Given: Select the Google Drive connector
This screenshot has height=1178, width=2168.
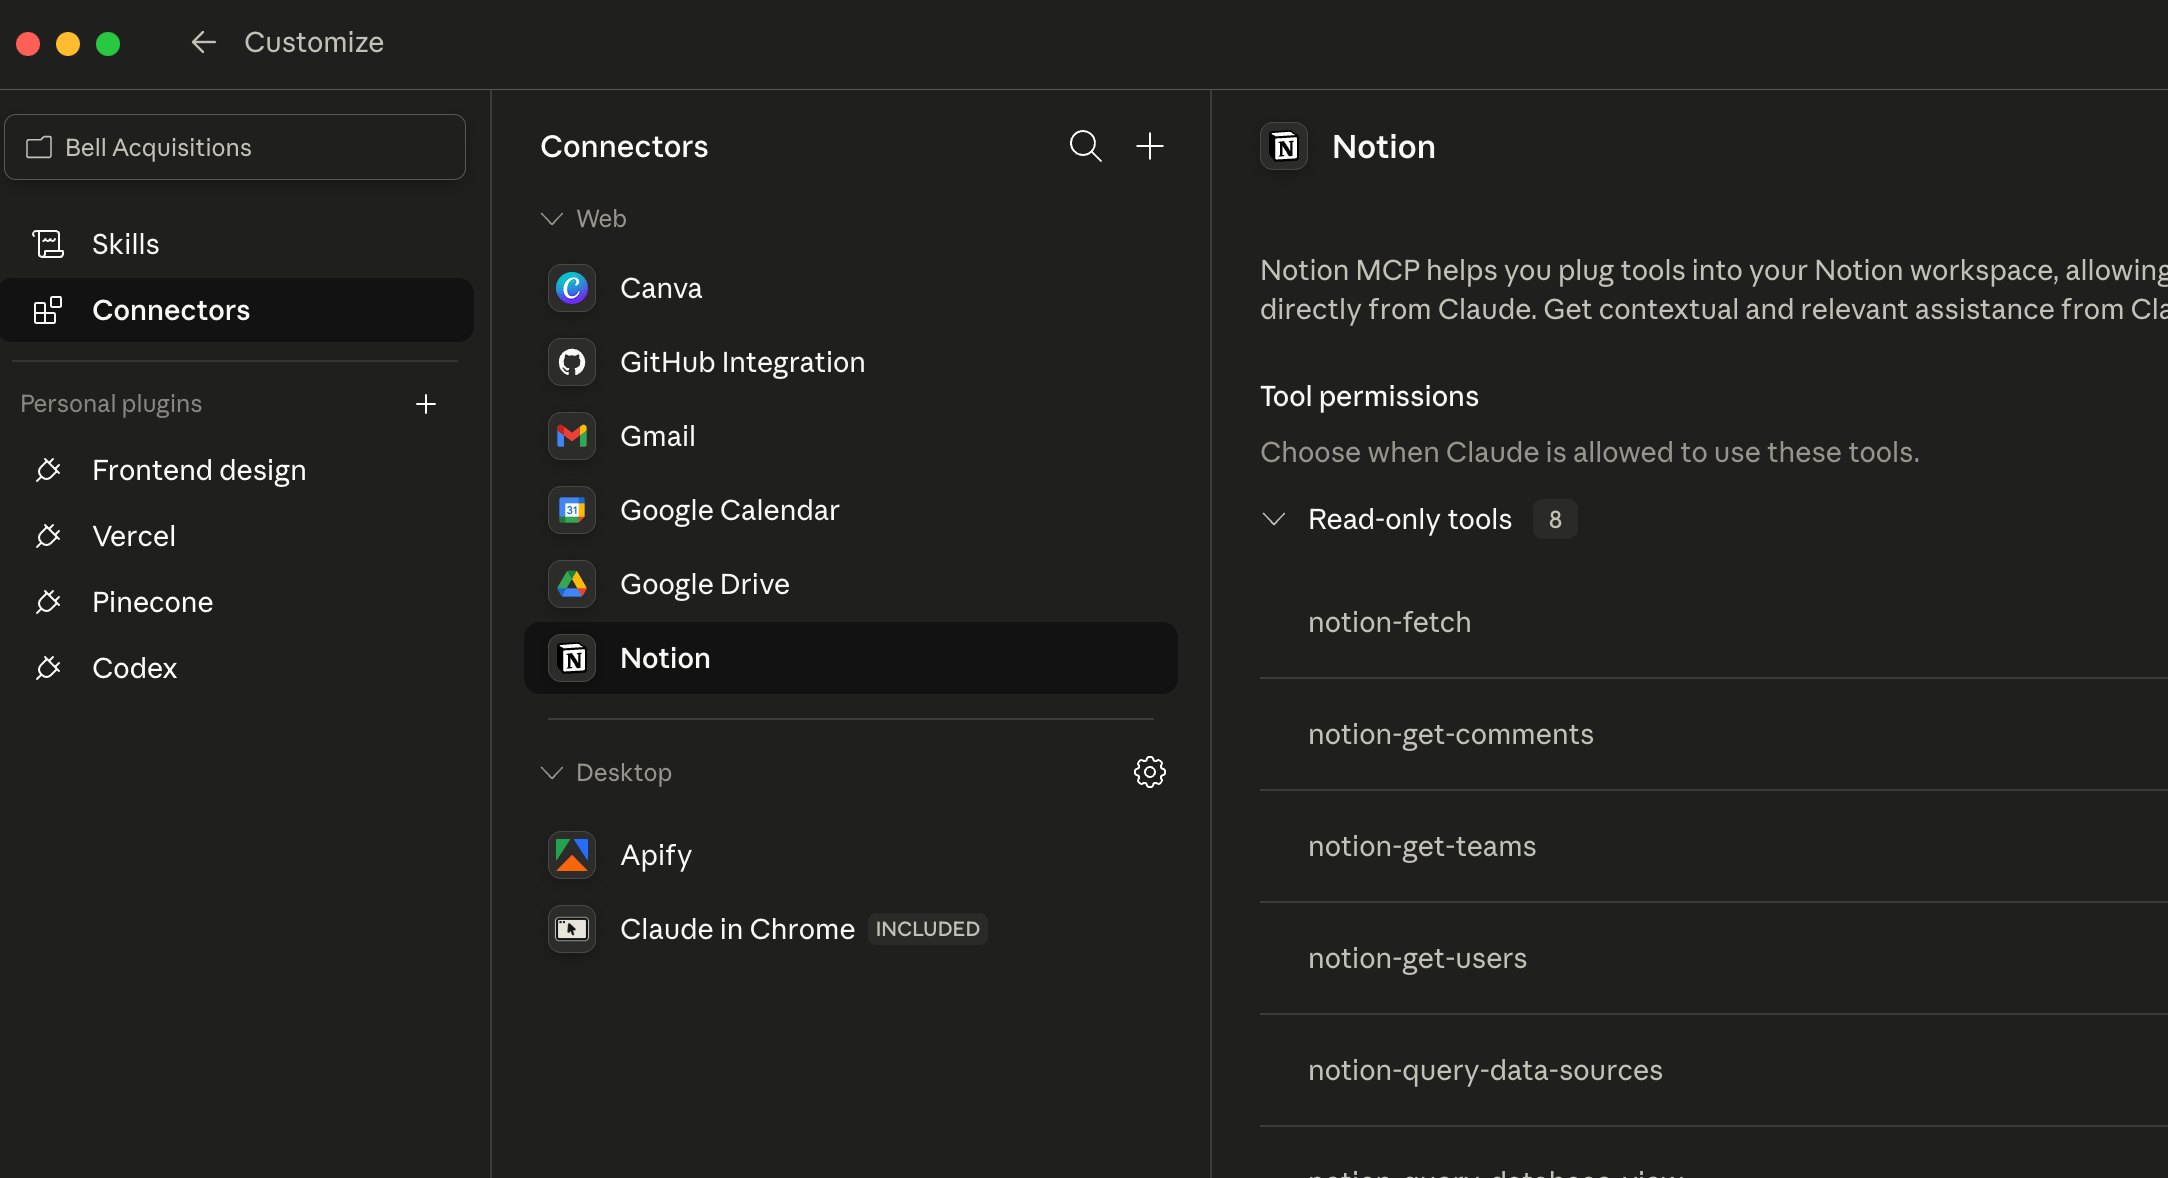Looking at the screenshot, I should (x=851, y=584).
